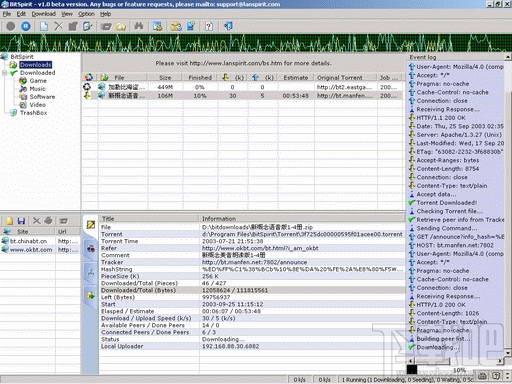512x384 pixels.
Task: Select the BitSpirit root node
Action: coord(22,57)
